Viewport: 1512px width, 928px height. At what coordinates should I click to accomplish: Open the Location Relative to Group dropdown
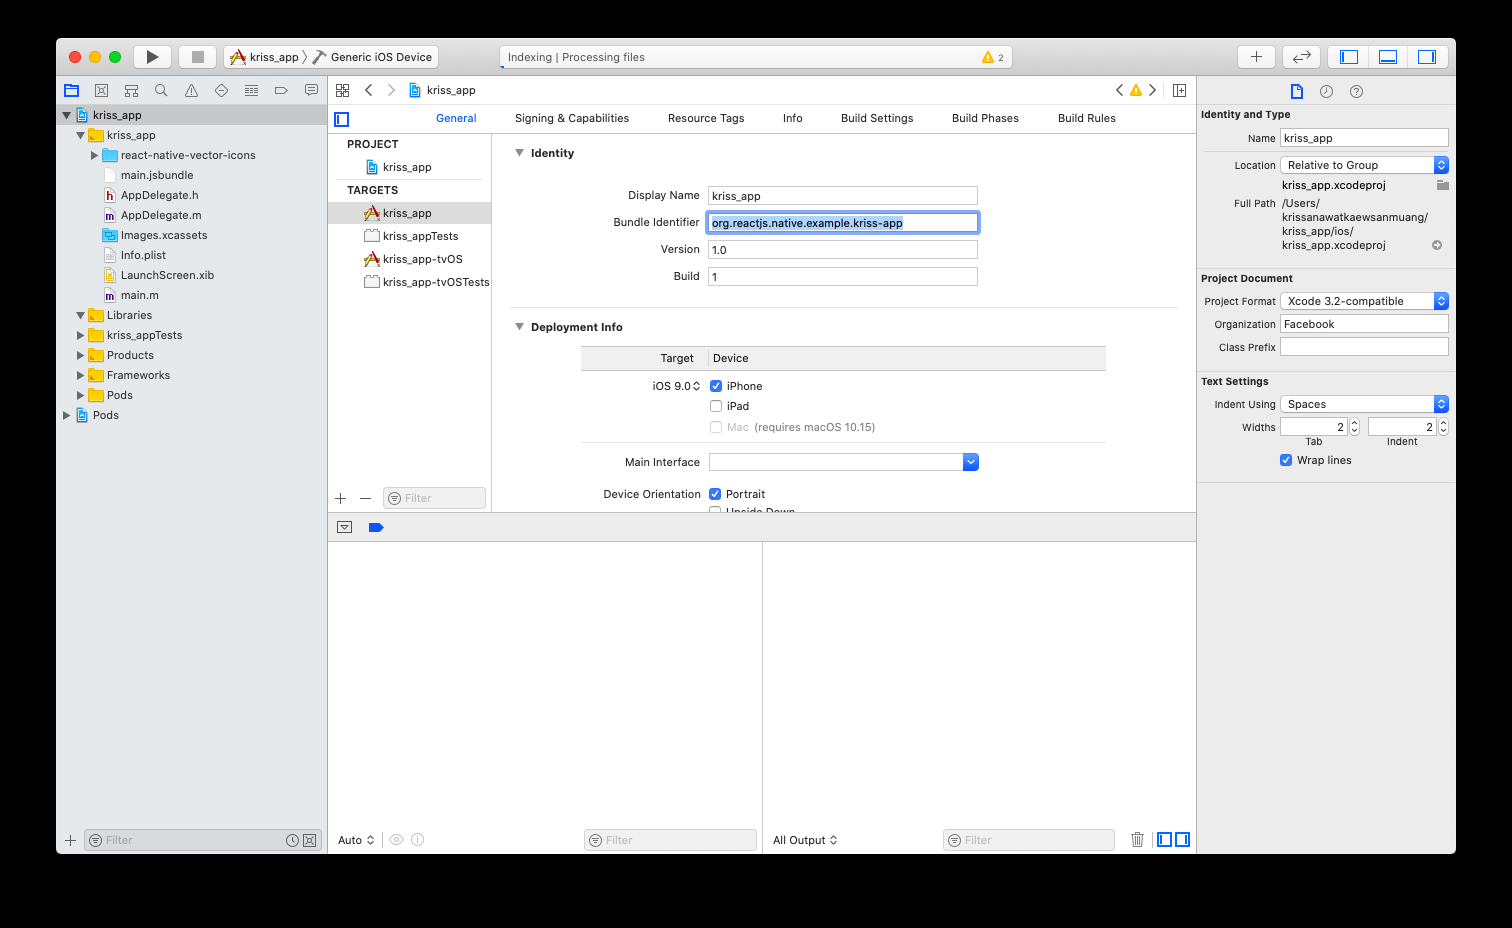pos(1364,165)
